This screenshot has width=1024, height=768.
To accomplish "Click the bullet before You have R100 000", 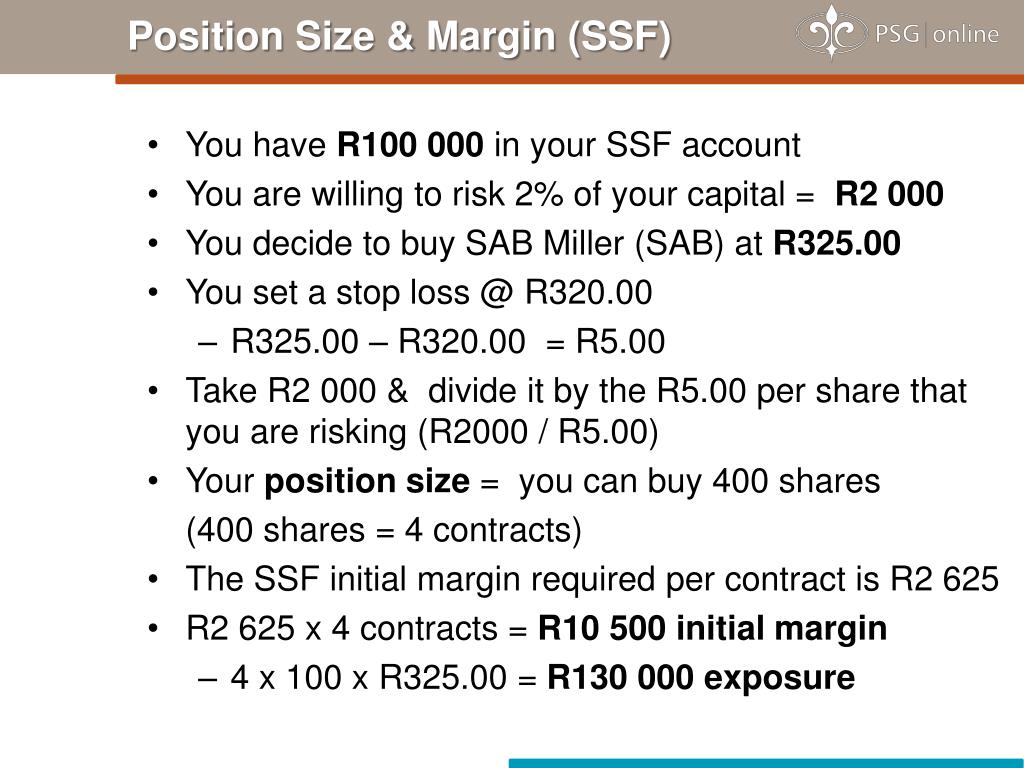I will [x=153, y=145].
